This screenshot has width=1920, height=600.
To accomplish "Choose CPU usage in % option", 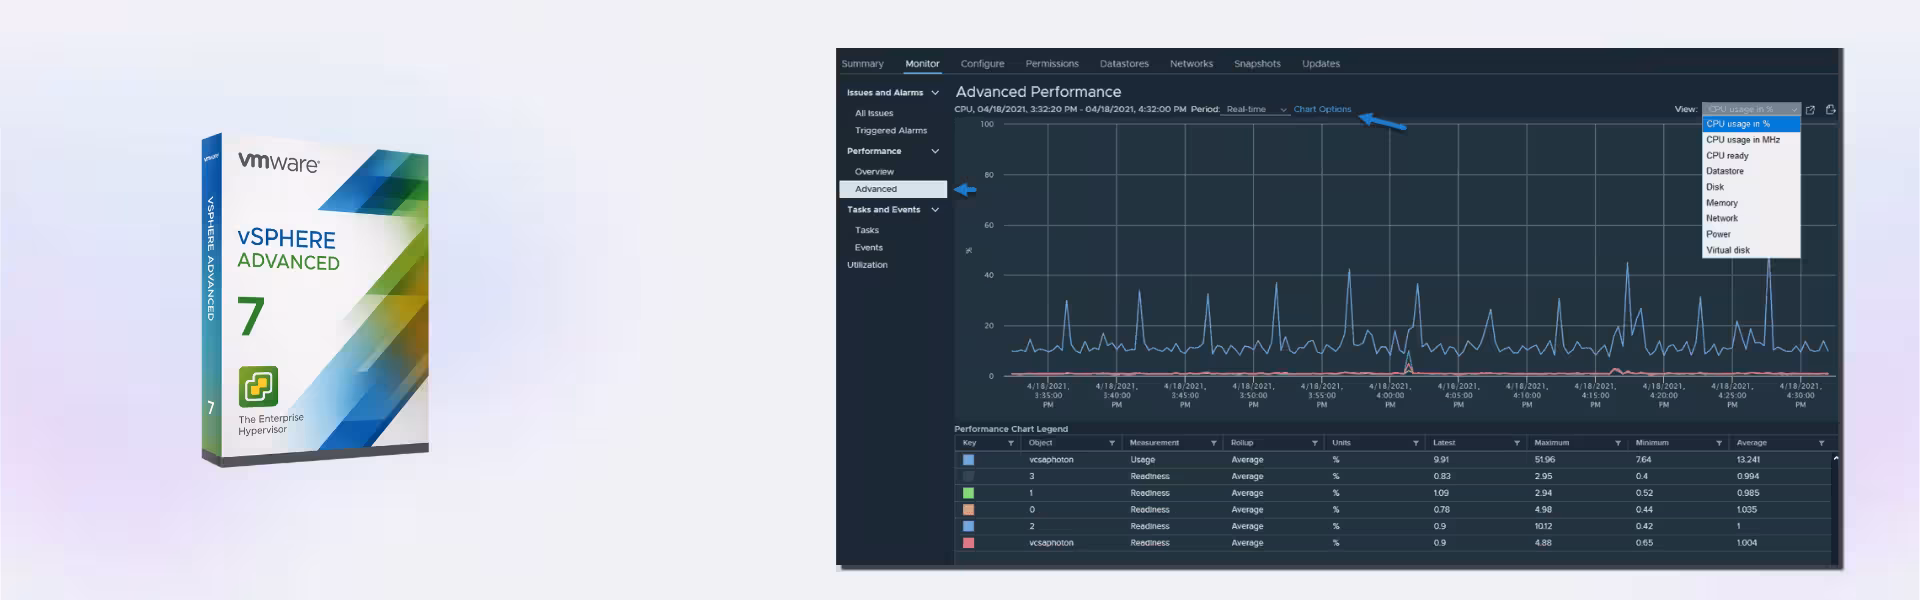I will click(x=1751, y=124).
